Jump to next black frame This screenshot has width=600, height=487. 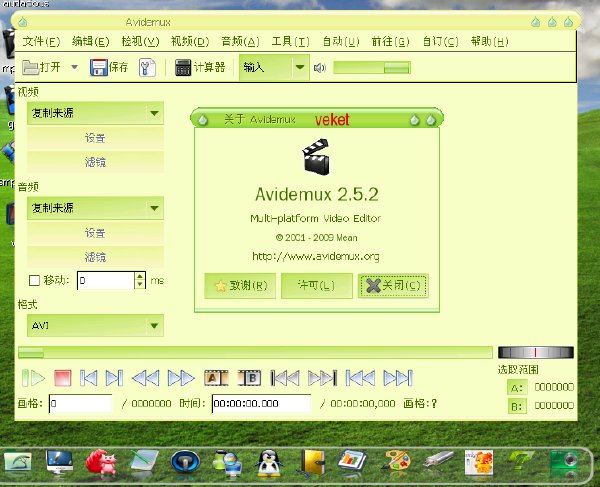pos(323,378)
